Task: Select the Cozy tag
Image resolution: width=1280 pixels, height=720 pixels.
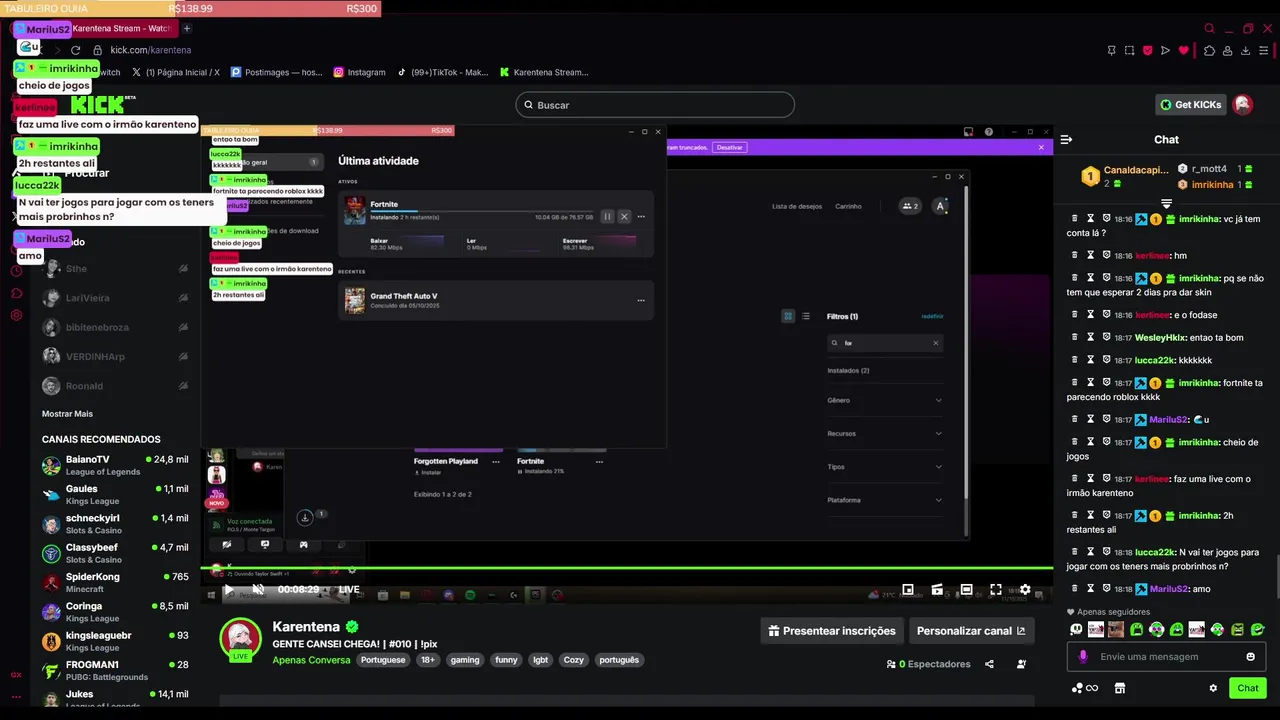Action: point(573,660)
